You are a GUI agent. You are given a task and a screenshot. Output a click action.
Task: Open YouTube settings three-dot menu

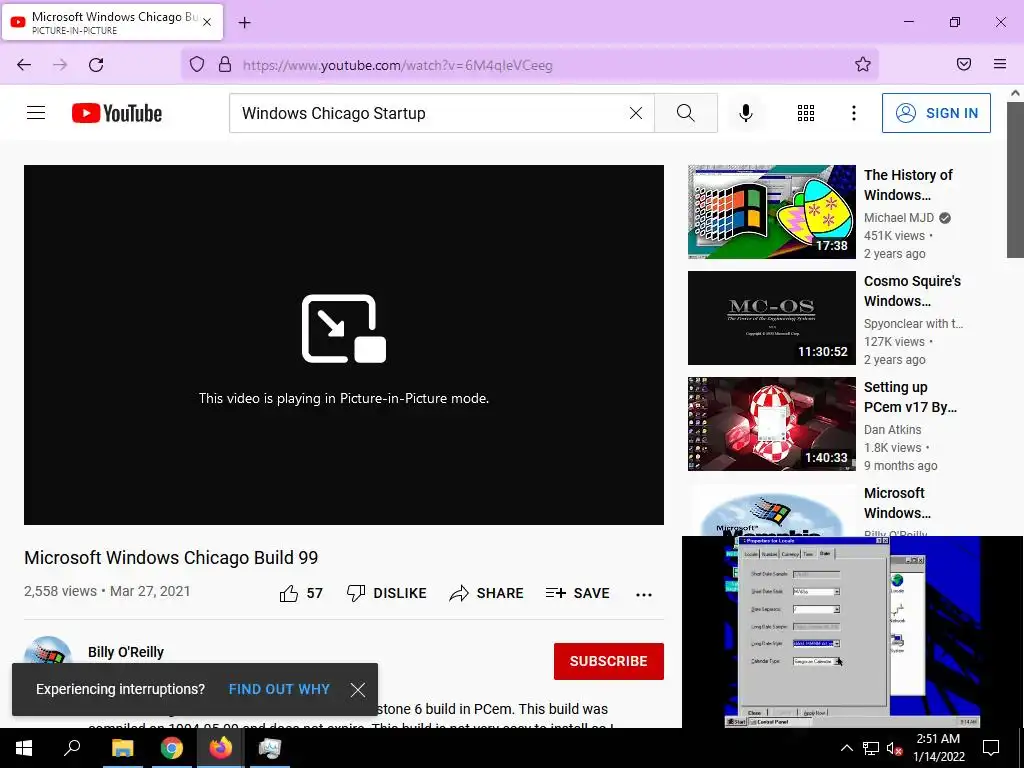coord(854,113)
